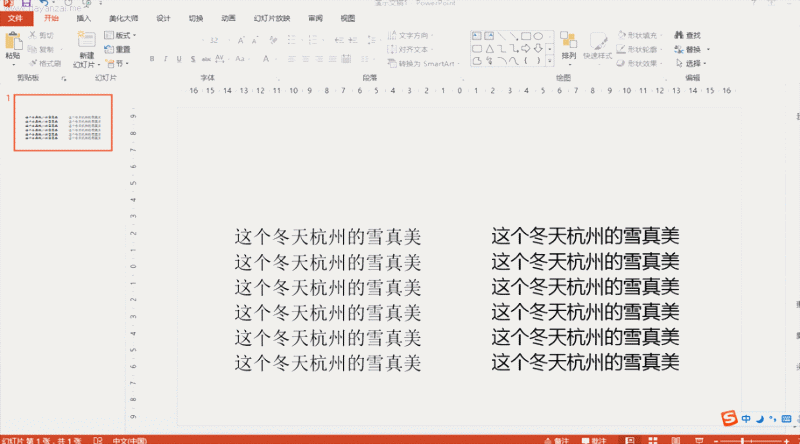Viewport: 800px width, 444px height.
Task: Switch to the Design (设计) tab
Action: pyautogui.click(x=163, y=18)
